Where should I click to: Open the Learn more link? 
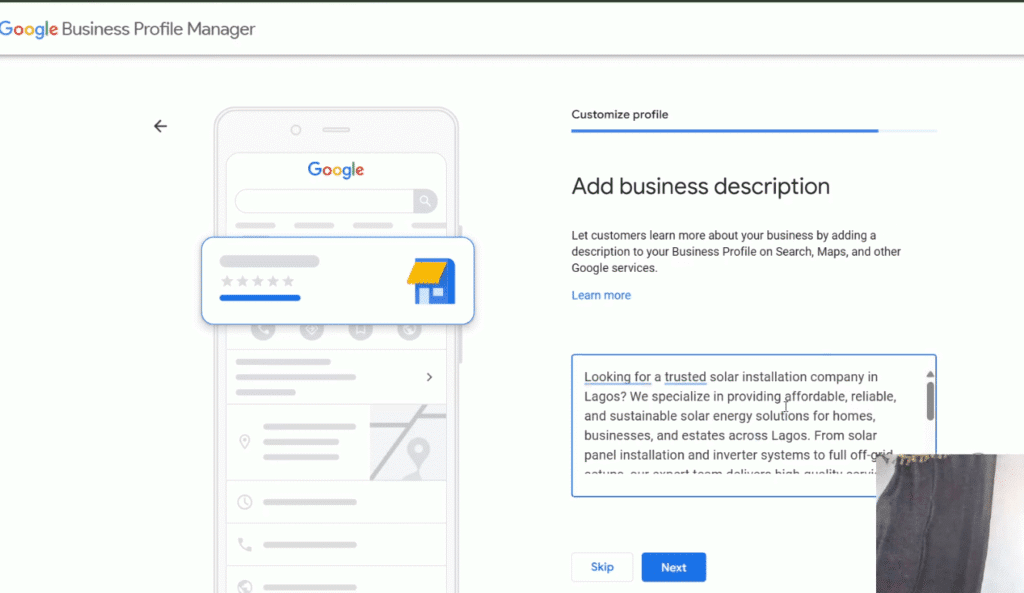(x=601, y=295)
